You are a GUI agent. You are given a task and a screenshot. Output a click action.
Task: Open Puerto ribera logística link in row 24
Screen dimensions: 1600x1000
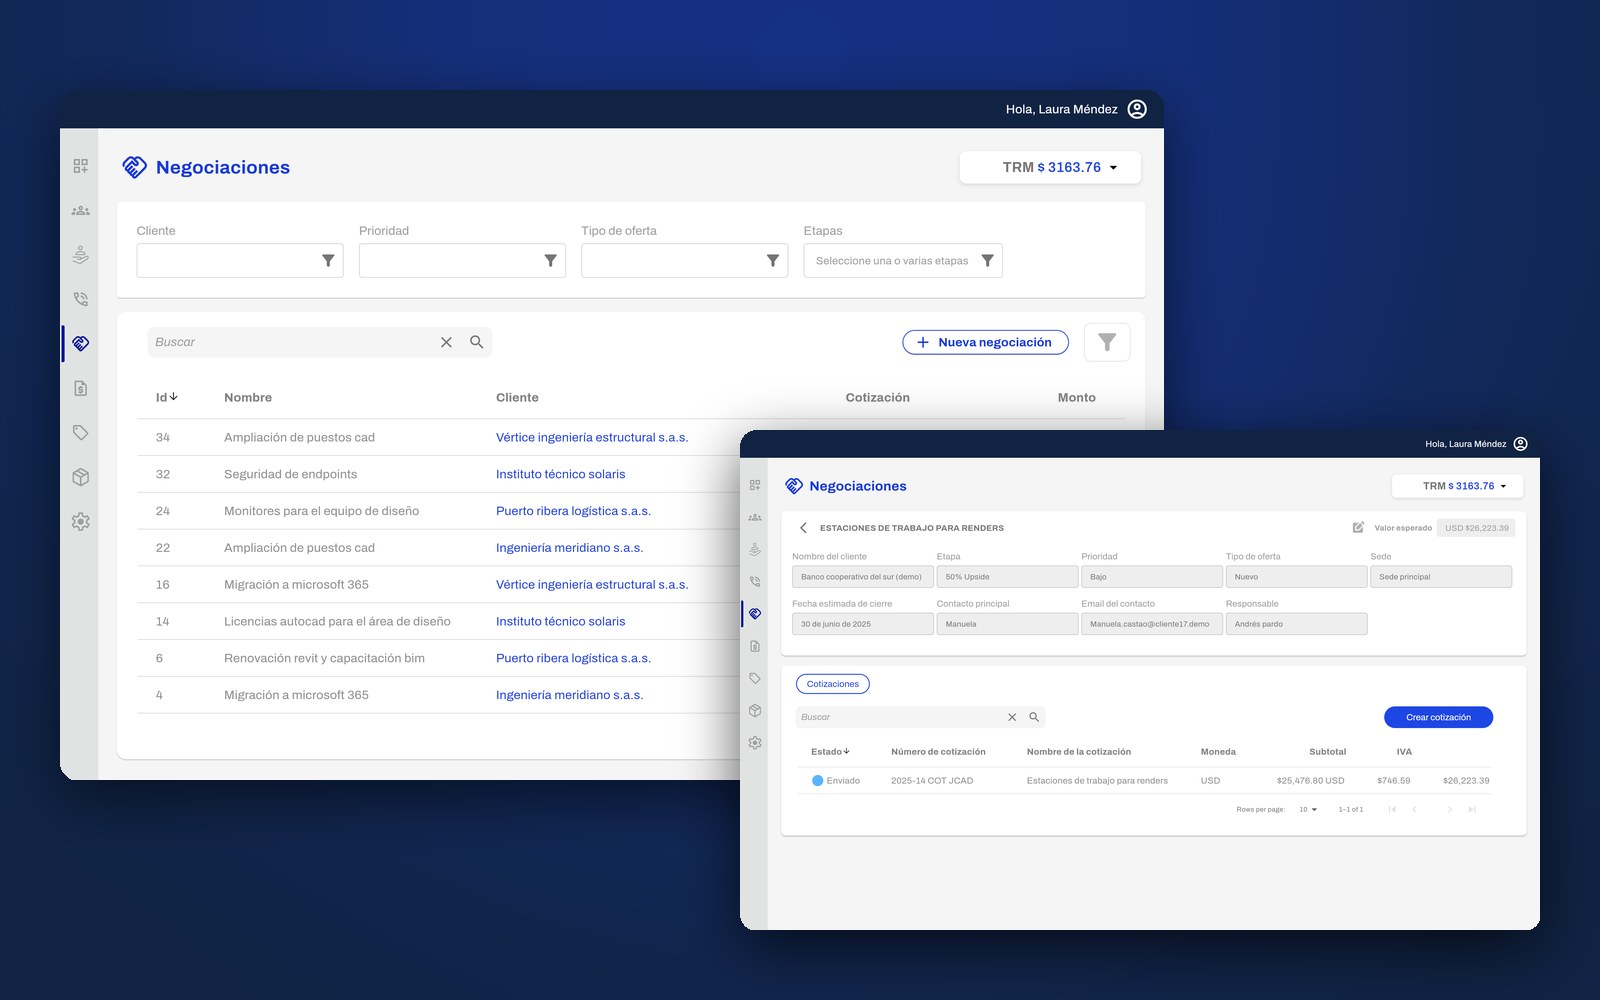pyautogui.click(x=573, y=511)
